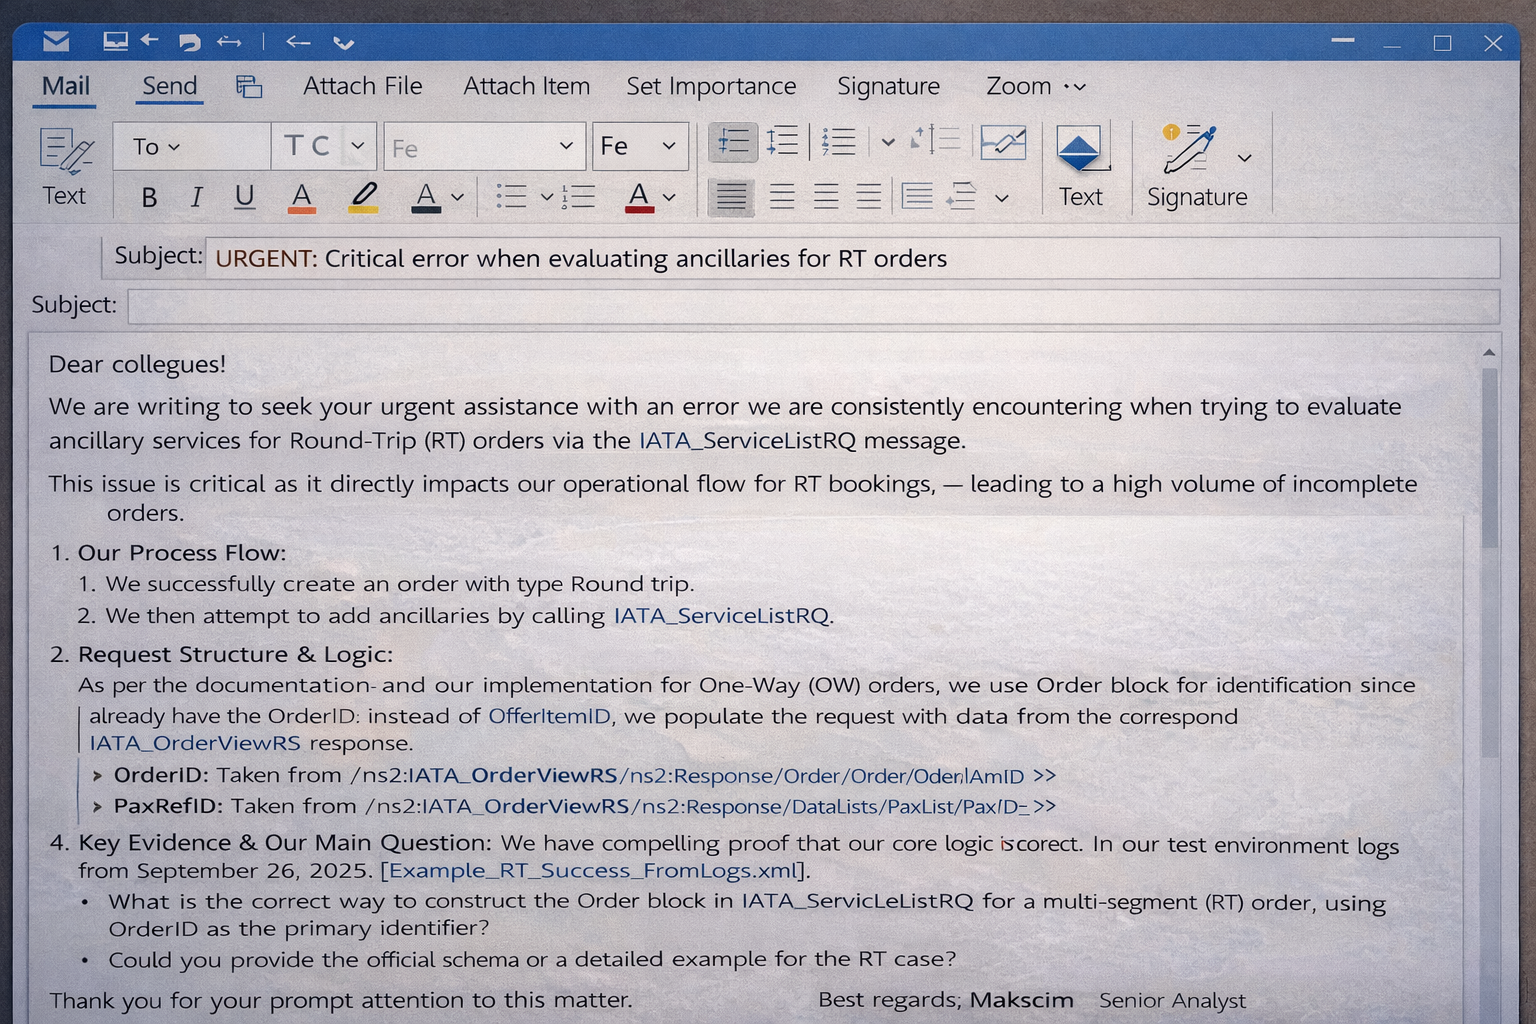Image resolution: width=1536 pixels, height=1024 pixels.
Task: Open chevron after numbered list in top row
Action: tap(888, 143)
